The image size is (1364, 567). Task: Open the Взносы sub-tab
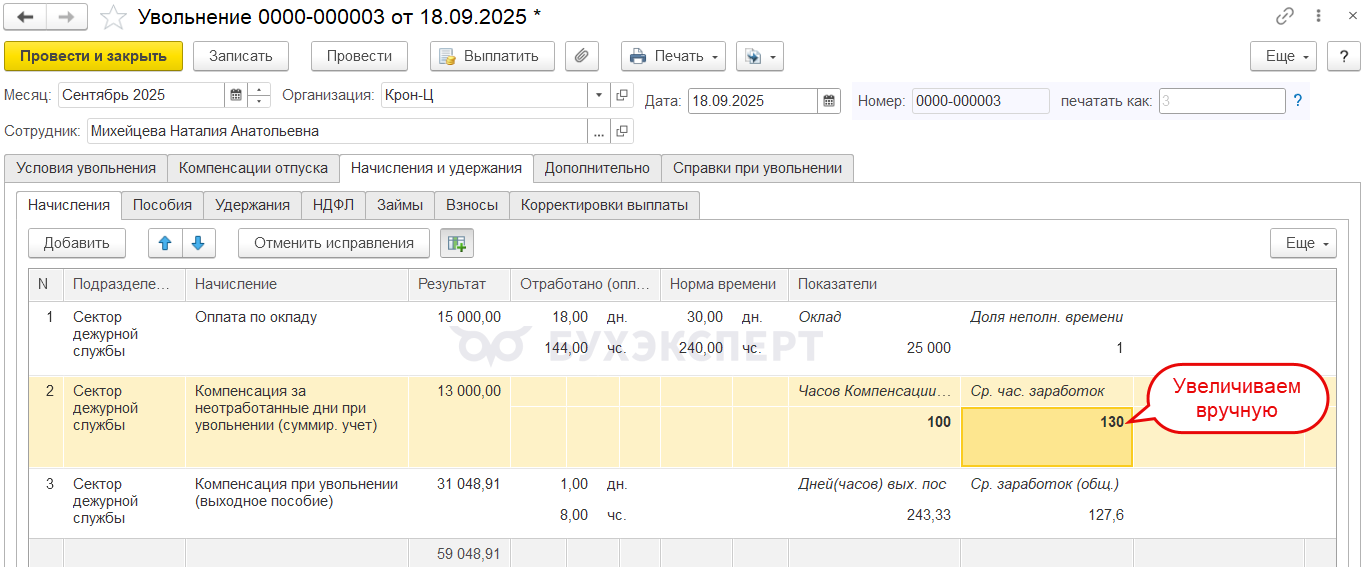click(x=472, y=205)
